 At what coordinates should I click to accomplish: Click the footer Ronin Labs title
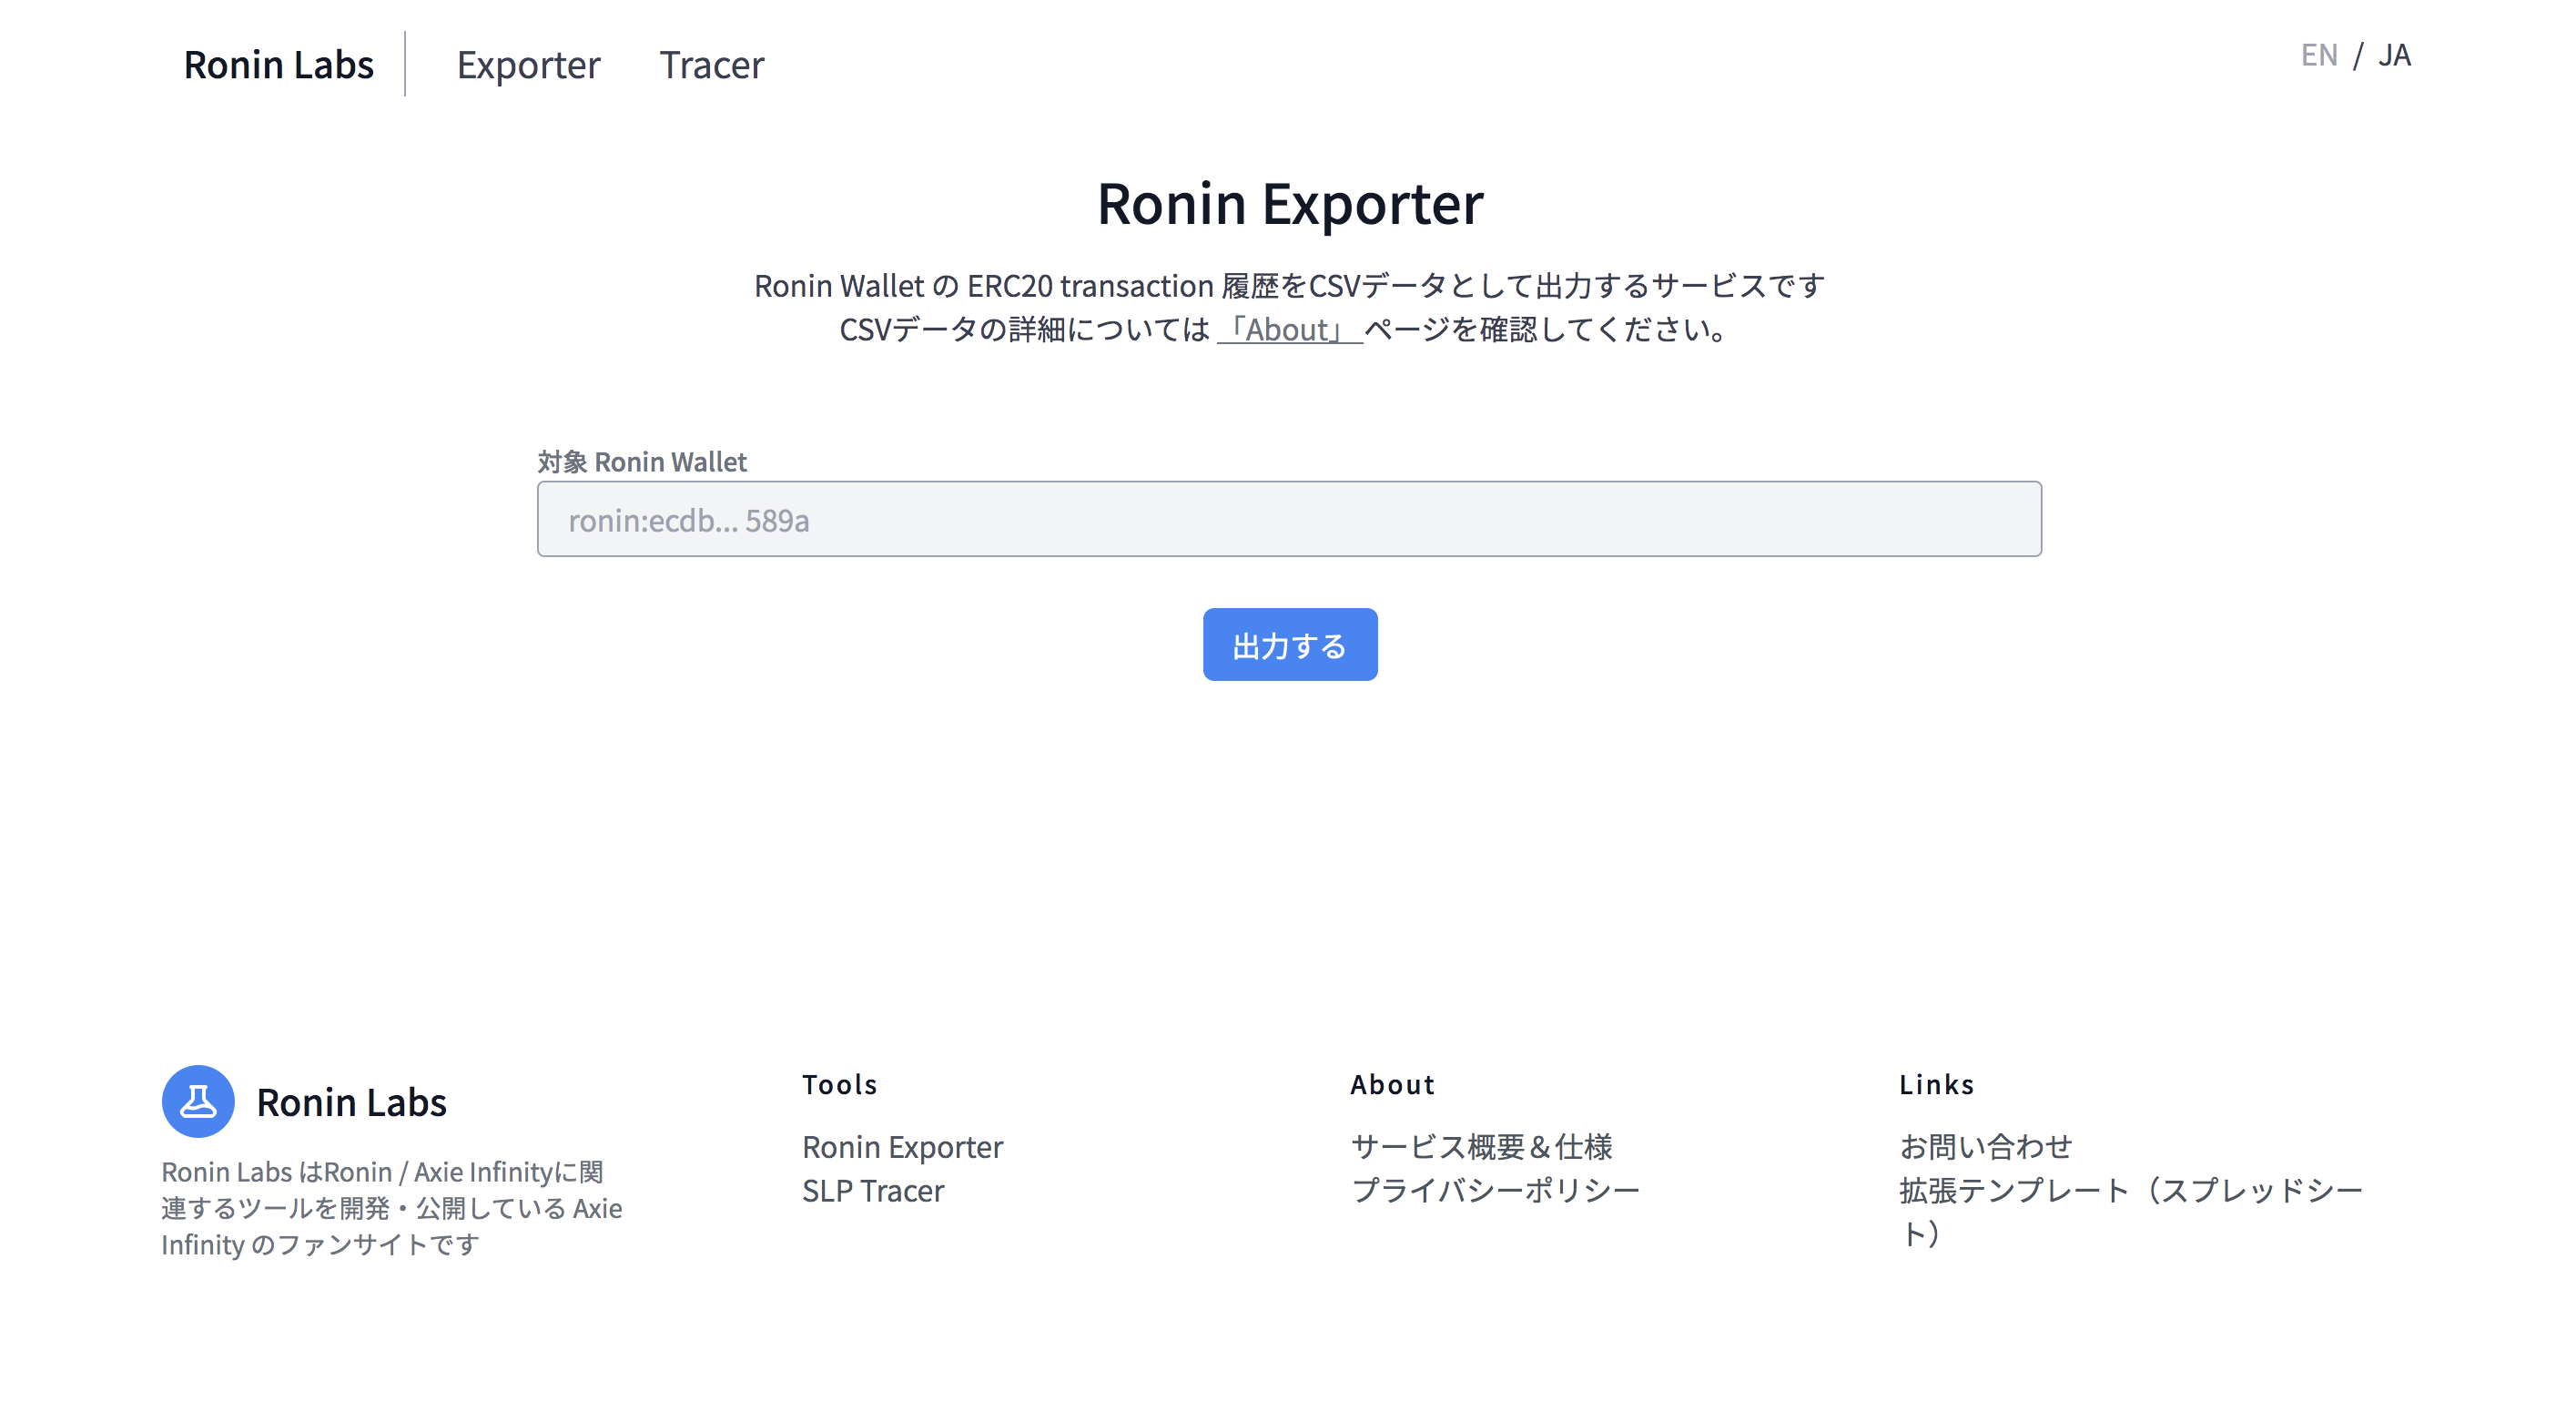pyautogui.click(x=351, y=1102)
